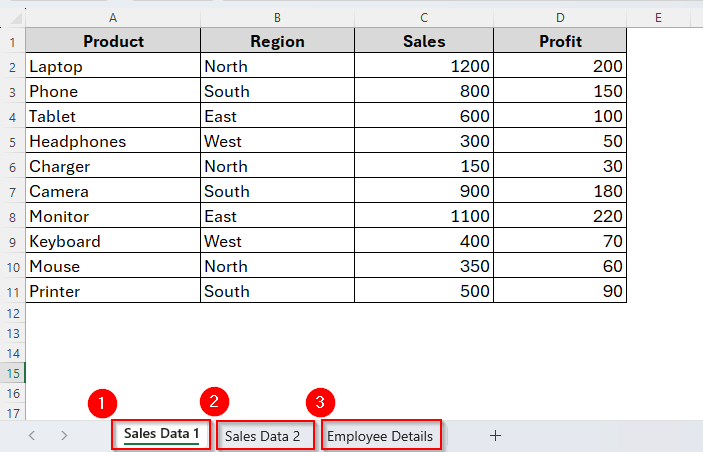Select the South region cell for Printer
703x452 pixels.
click(x=278, y=291)
